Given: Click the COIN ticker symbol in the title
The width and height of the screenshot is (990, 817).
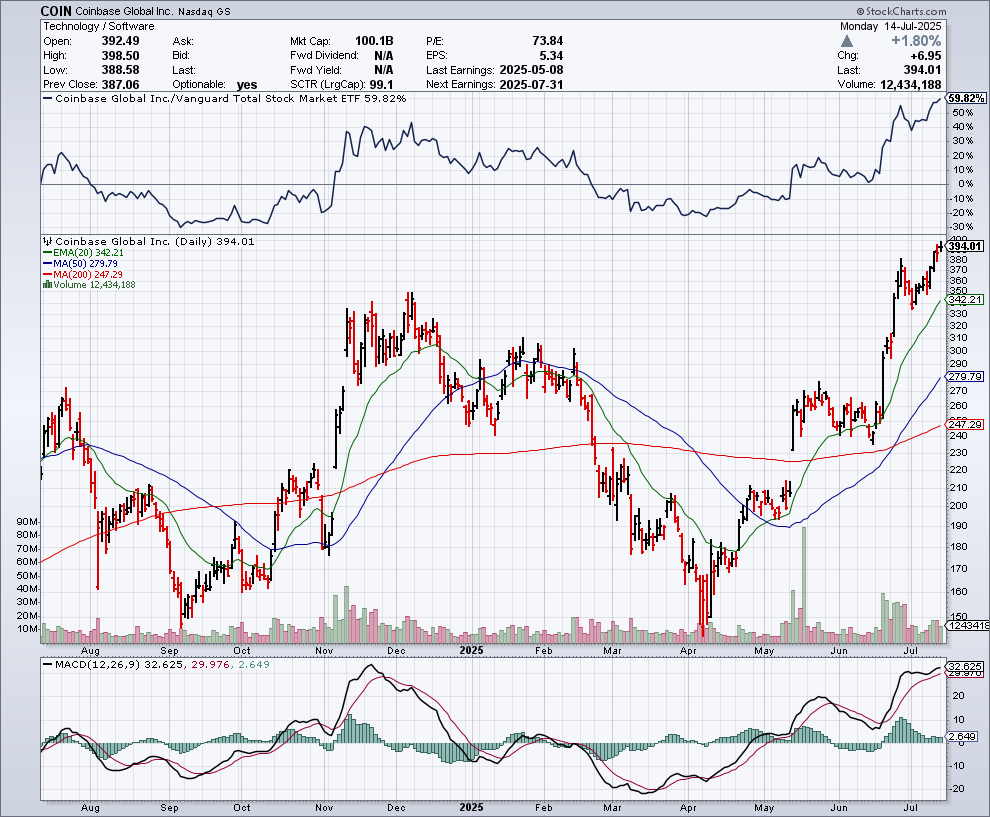Looking at the screenshot, I should coord(56,11).
